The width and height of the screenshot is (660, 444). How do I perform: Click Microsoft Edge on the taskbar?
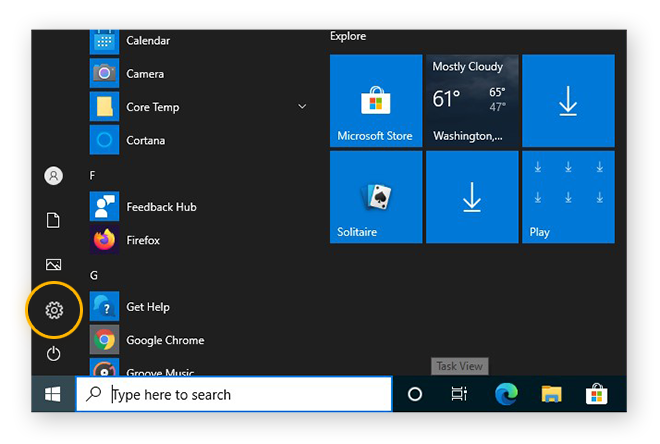[506, 394]
